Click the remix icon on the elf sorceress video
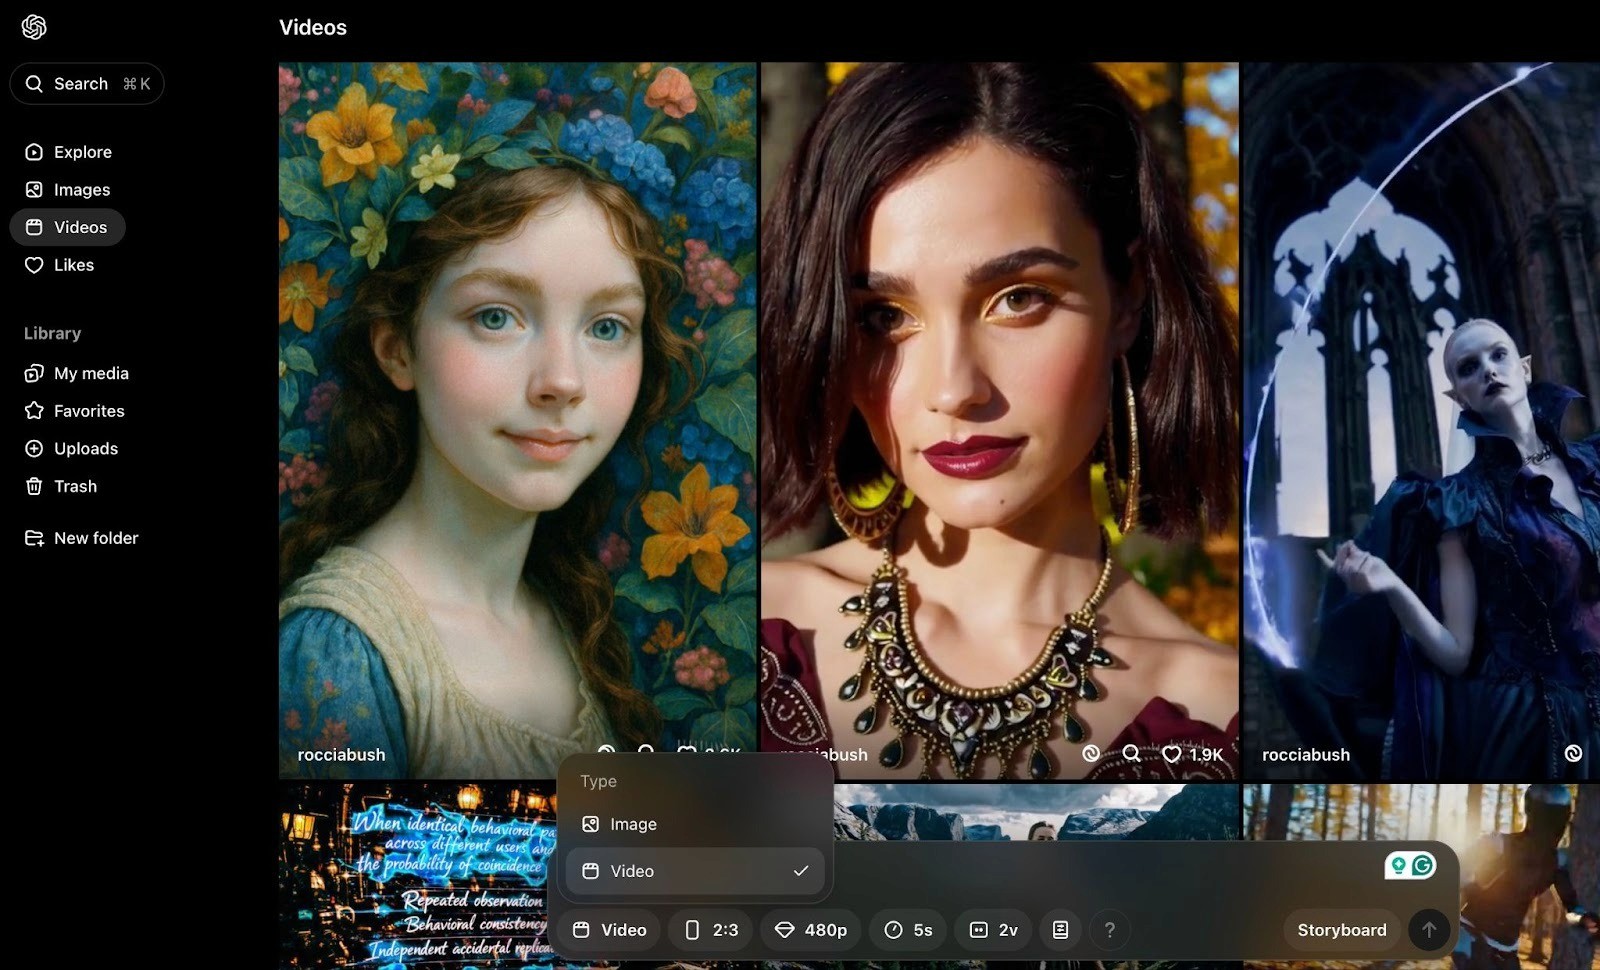The image size is (1600, 970). click(1572, 754)
